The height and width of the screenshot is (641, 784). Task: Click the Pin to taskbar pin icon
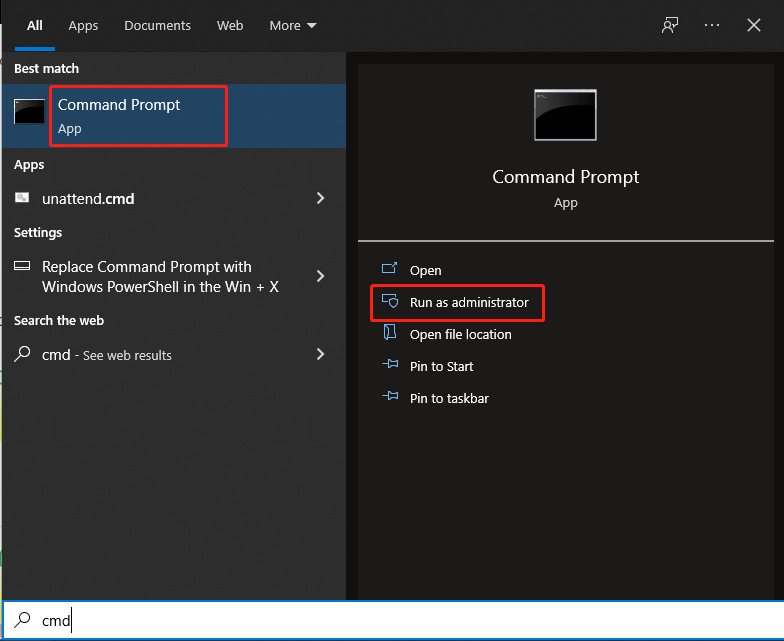pyautogui.click(x=390, y=396)
